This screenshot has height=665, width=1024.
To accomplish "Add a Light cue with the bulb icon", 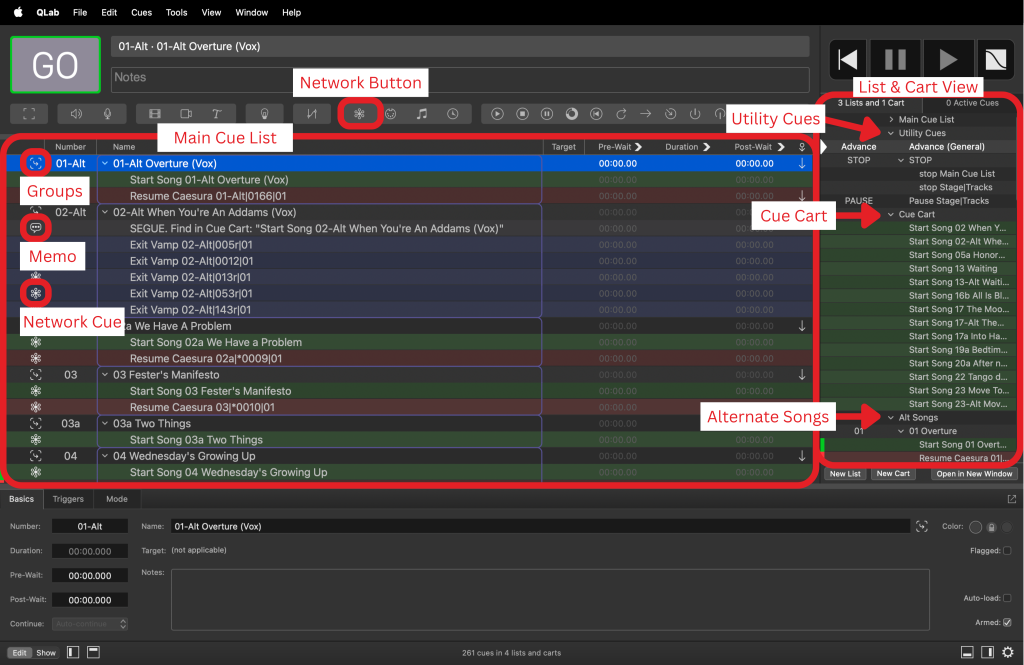I will click(x=264, y=114).
